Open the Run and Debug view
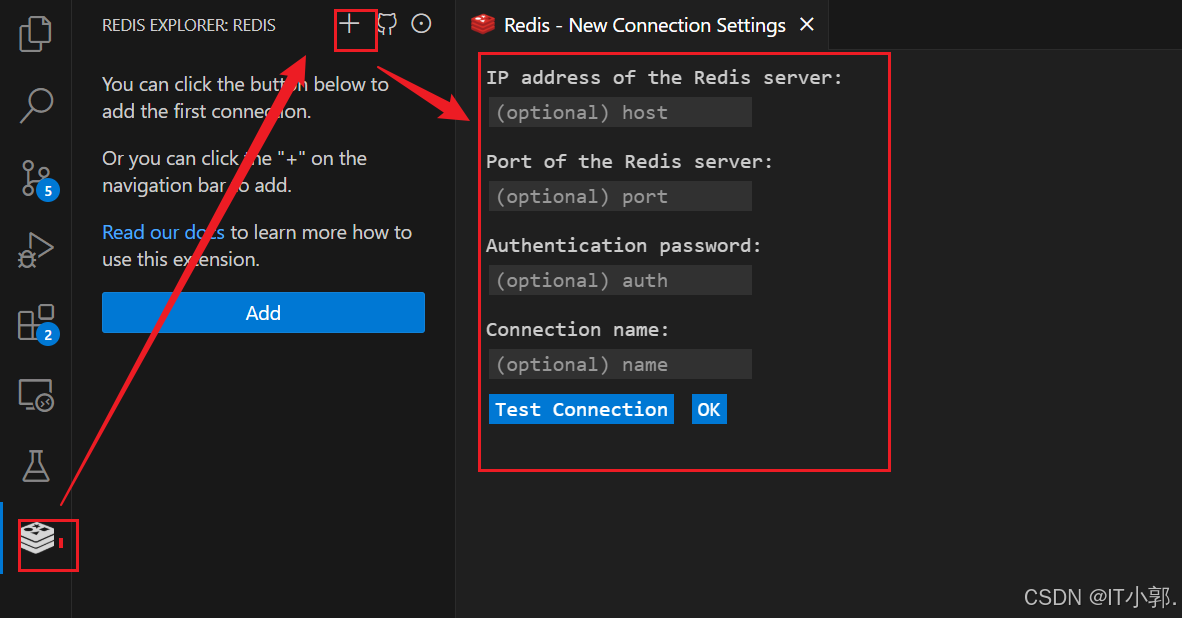 tap(35, 250)
